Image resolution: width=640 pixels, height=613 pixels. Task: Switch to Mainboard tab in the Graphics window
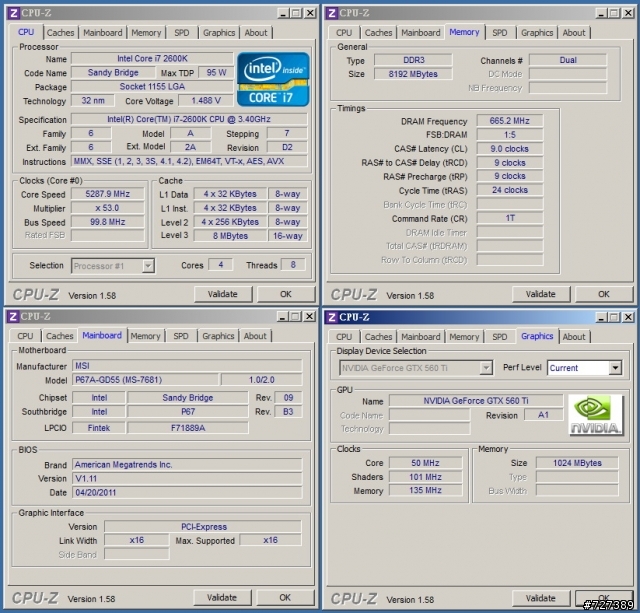coord(420,337)
